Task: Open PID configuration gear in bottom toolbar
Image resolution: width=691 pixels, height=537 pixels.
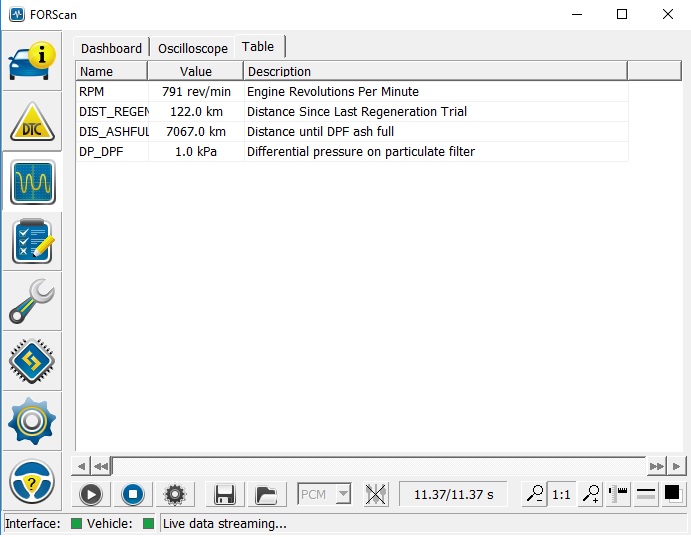Action: (x=175, y=494)
